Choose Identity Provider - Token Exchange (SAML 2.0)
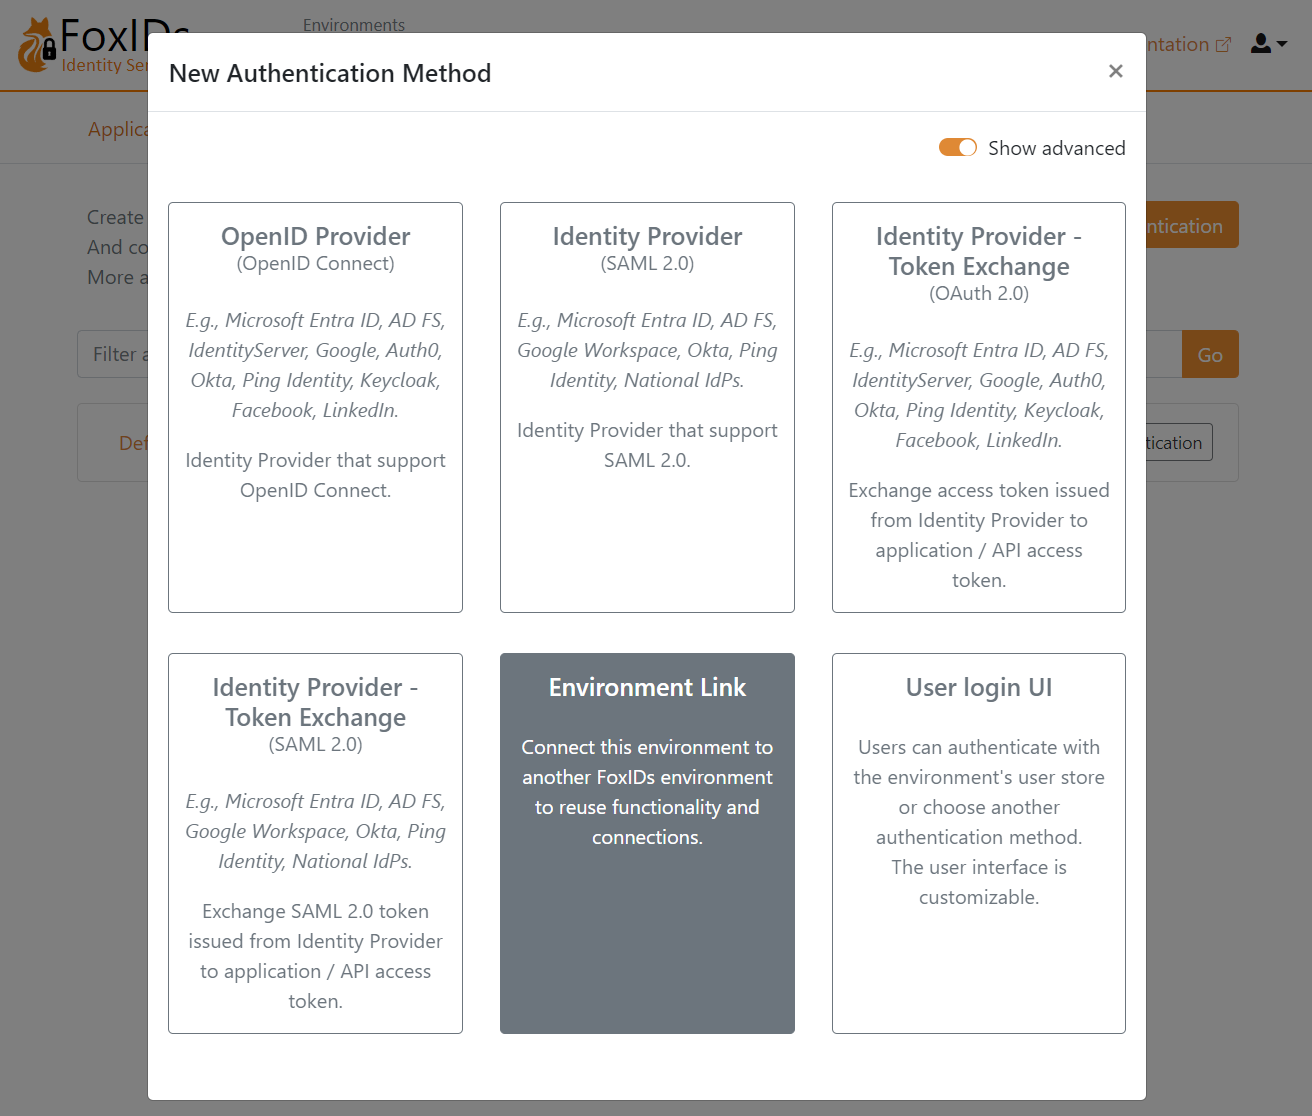Viewport: 1312px width, 1116px height. [x=315, y=842]
